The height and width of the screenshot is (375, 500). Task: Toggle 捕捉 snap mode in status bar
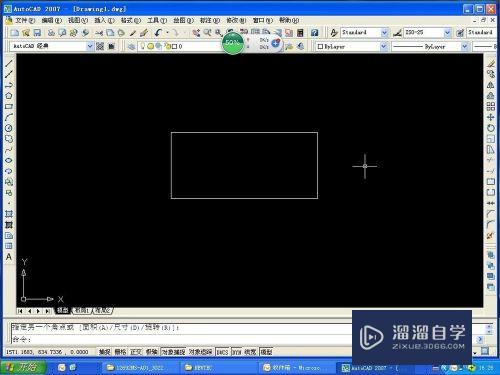[x=105, y=352]
